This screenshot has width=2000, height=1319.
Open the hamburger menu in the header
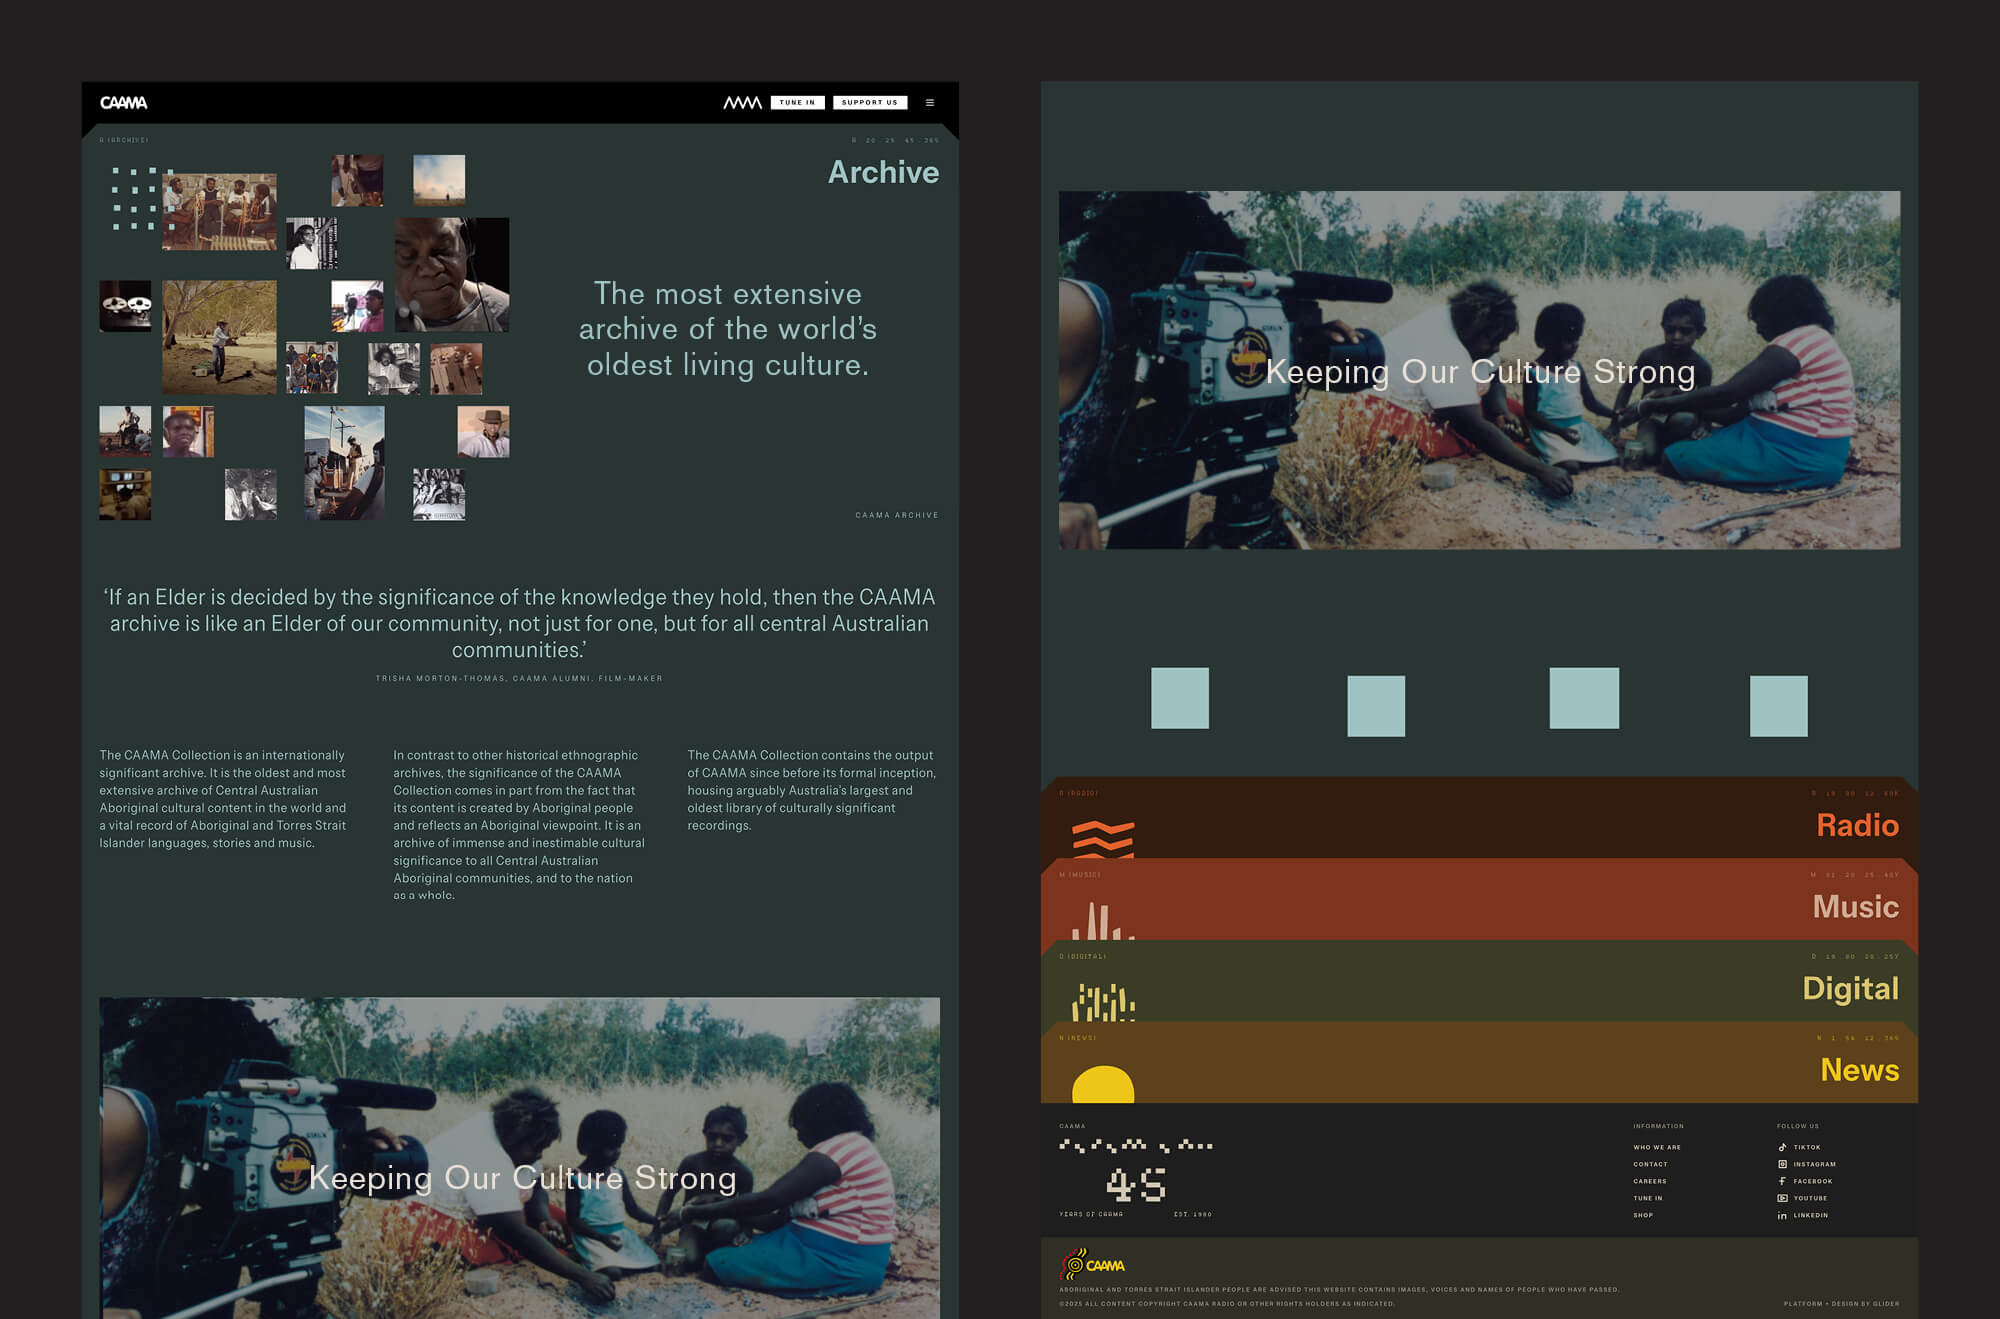pos(930,102)
